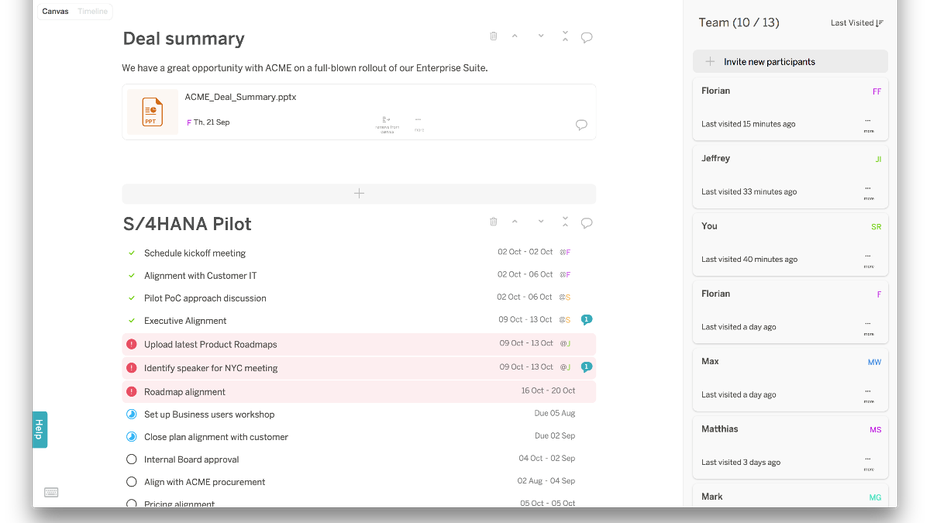Collapse the Deal summary section
This screenshot has height=523, width=930.
pyautogui.click(x=565, y=37)
